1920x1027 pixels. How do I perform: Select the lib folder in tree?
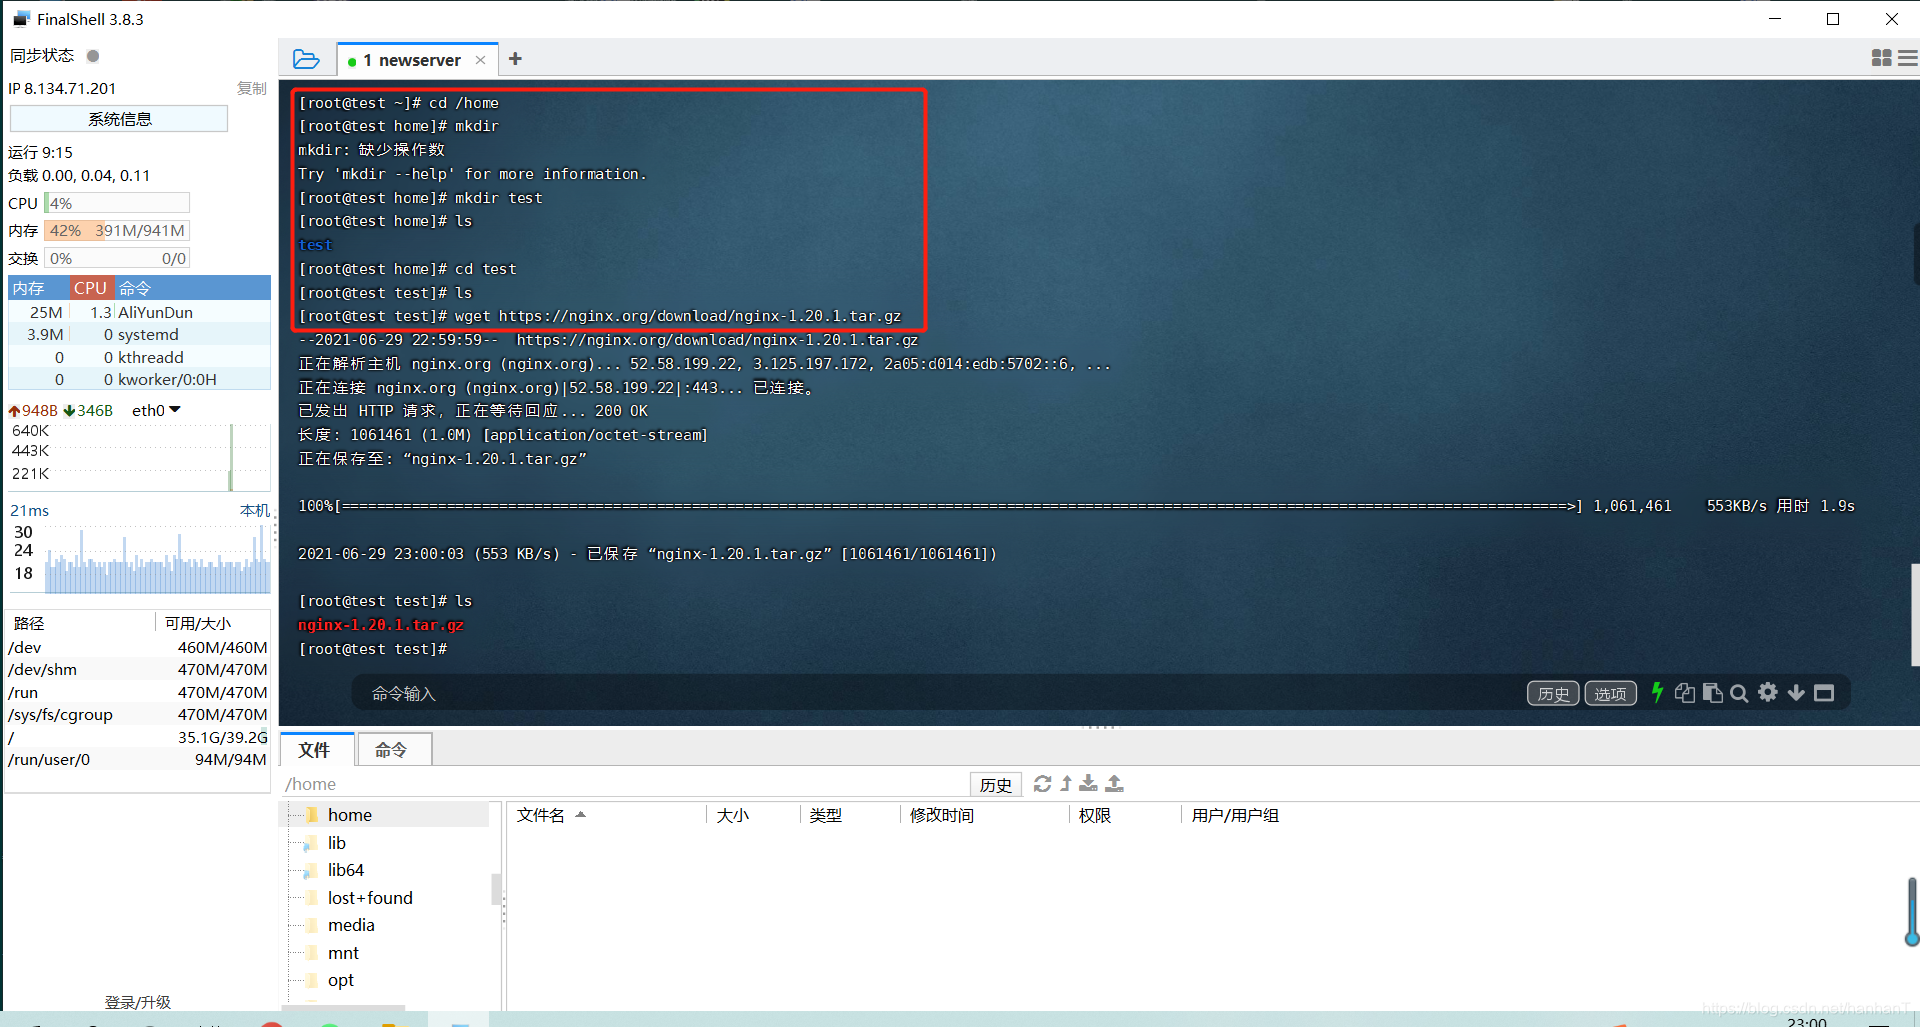tap(336, 843)
